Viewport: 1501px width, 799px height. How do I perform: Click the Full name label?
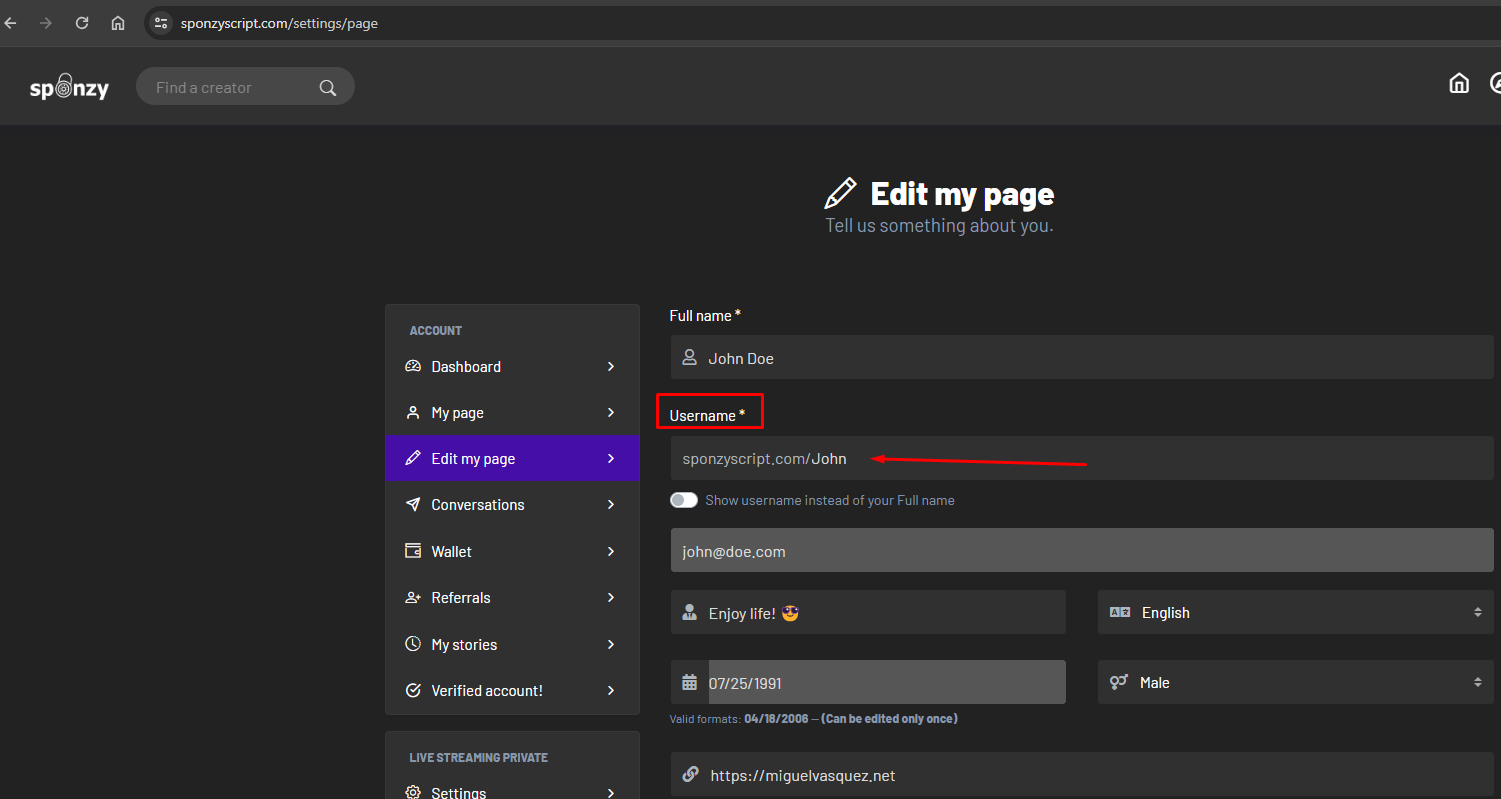705,315
